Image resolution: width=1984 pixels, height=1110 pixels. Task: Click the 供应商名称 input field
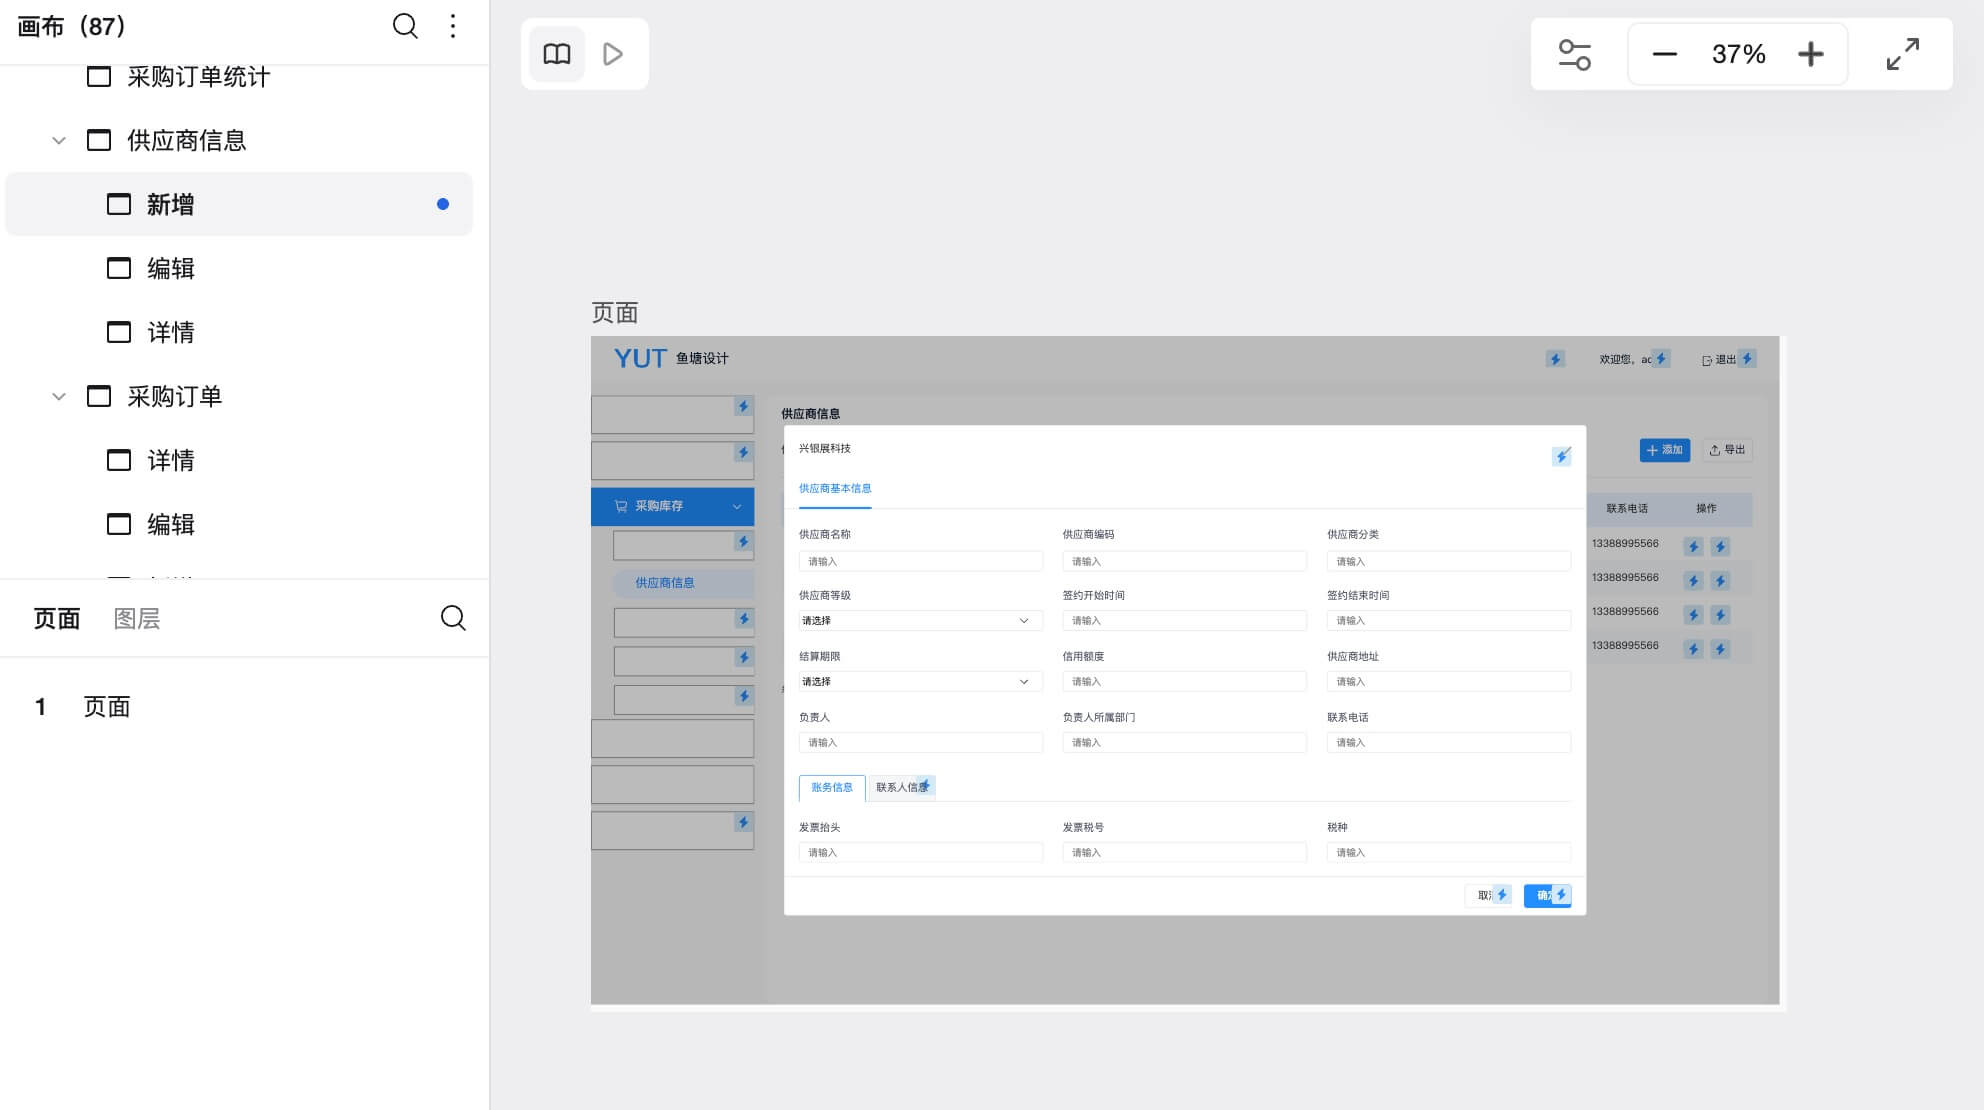tap(919, 562)
